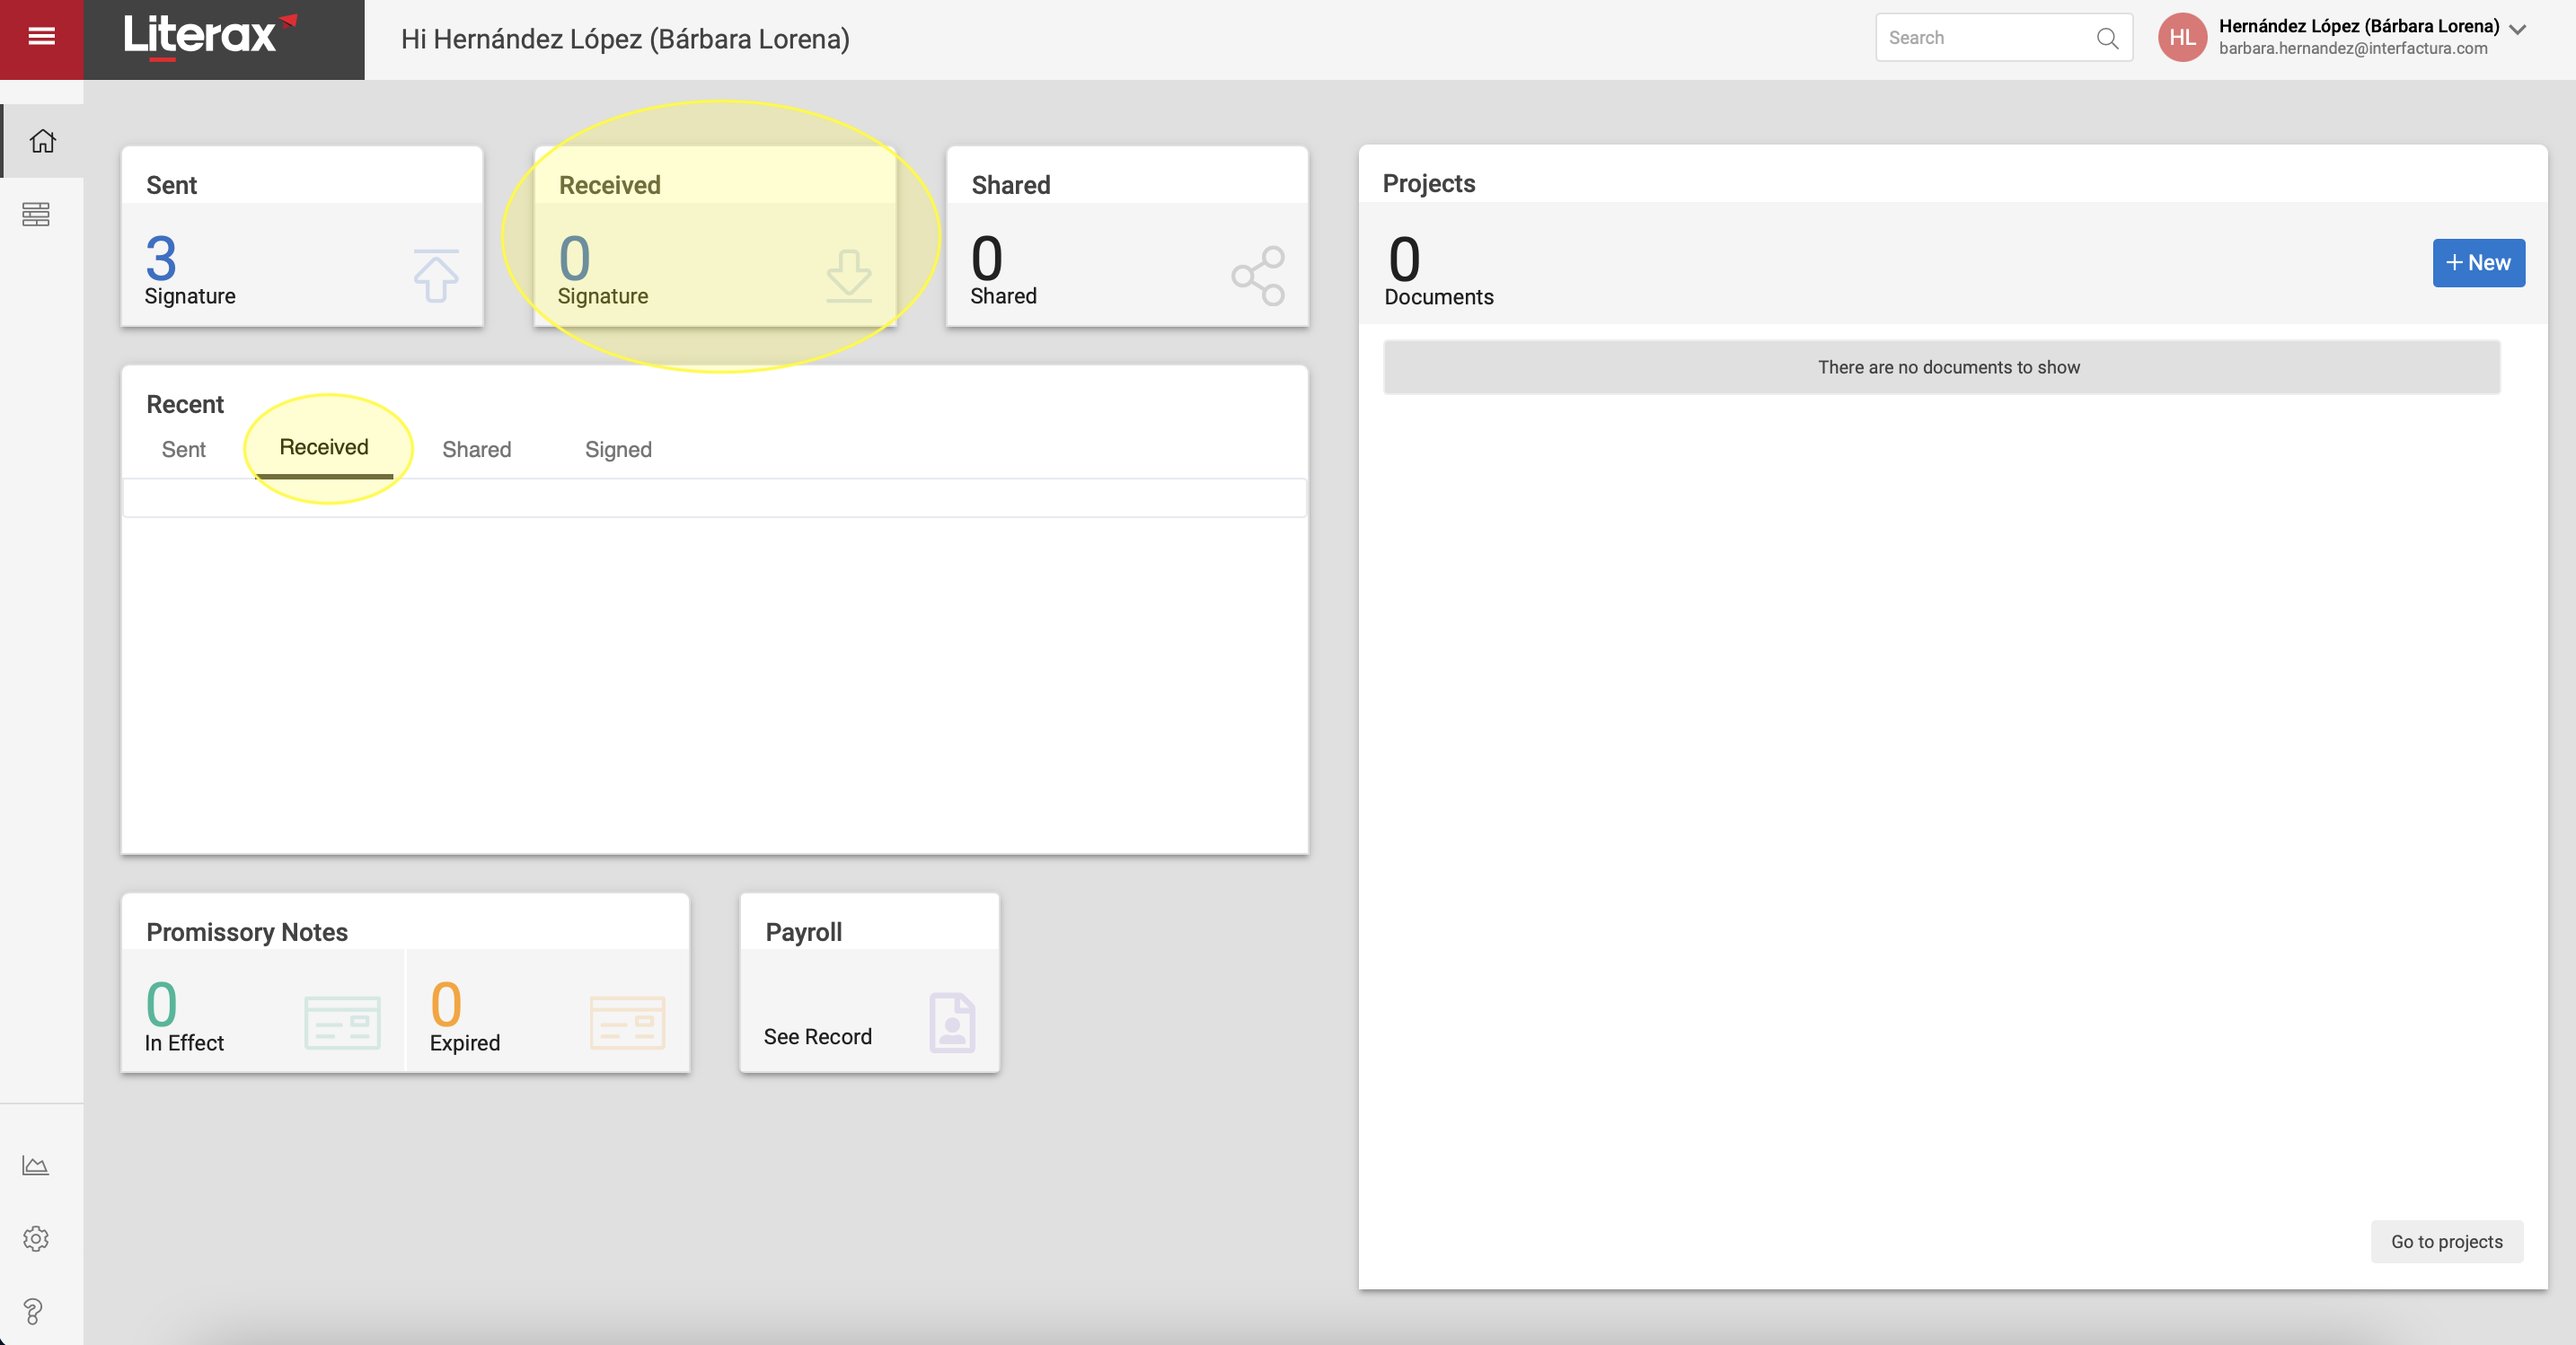Click the HL user avatar
This screenshot has height=1345, width=2576.
2182,37
